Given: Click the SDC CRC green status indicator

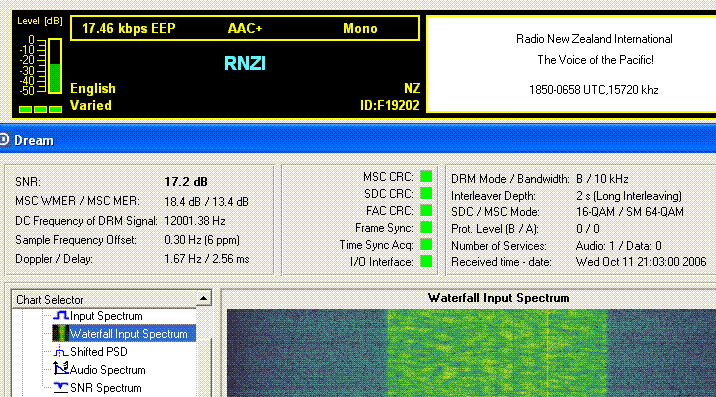Looking at the screenshot, I should (x=426, y=194).
